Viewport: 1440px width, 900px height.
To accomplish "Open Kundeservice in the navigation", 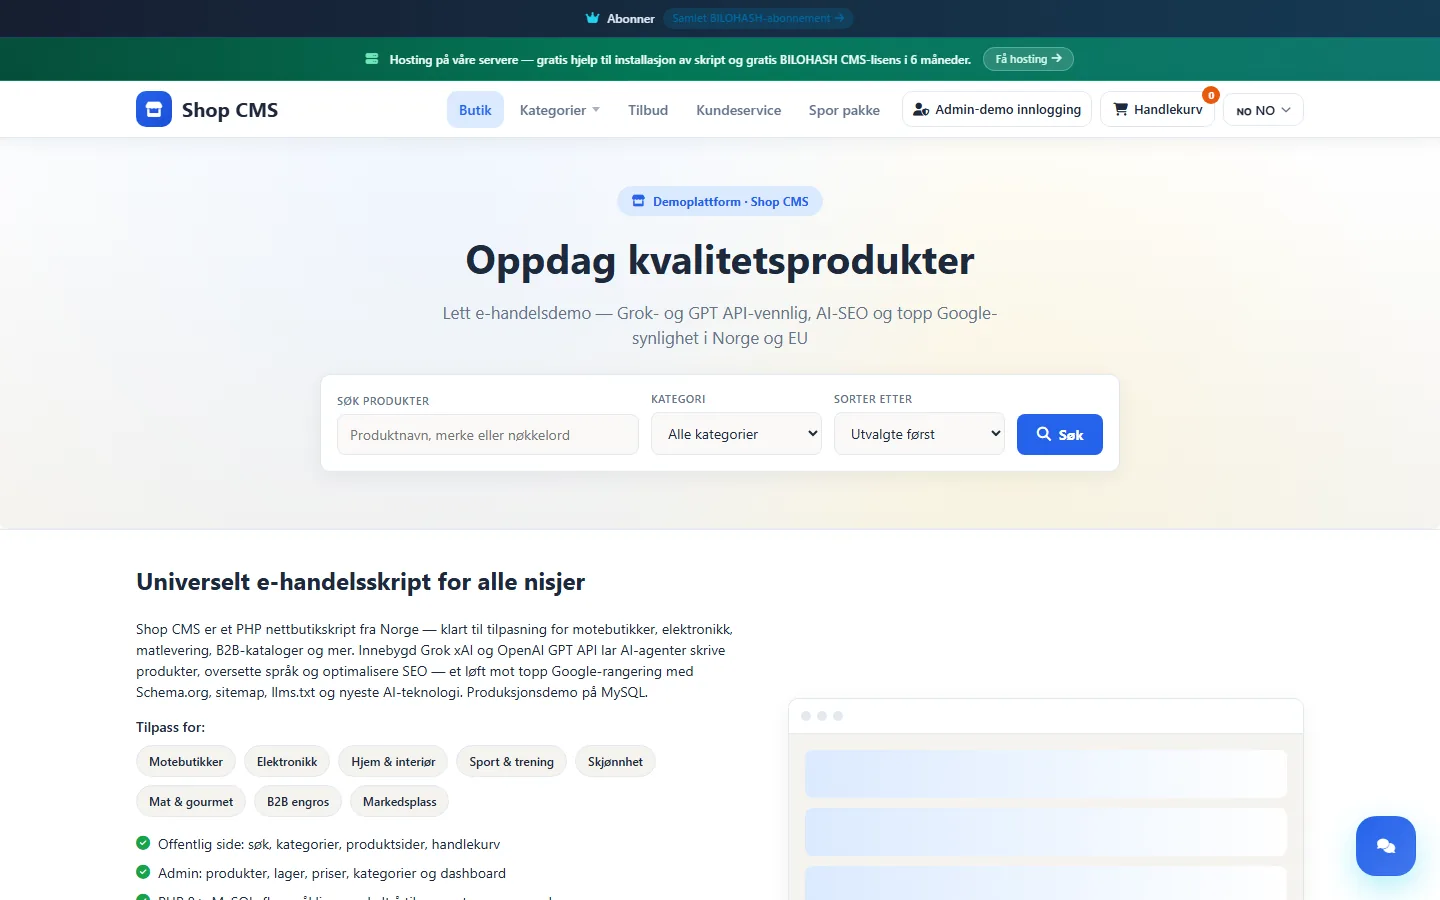I will (x=738, y=110).
